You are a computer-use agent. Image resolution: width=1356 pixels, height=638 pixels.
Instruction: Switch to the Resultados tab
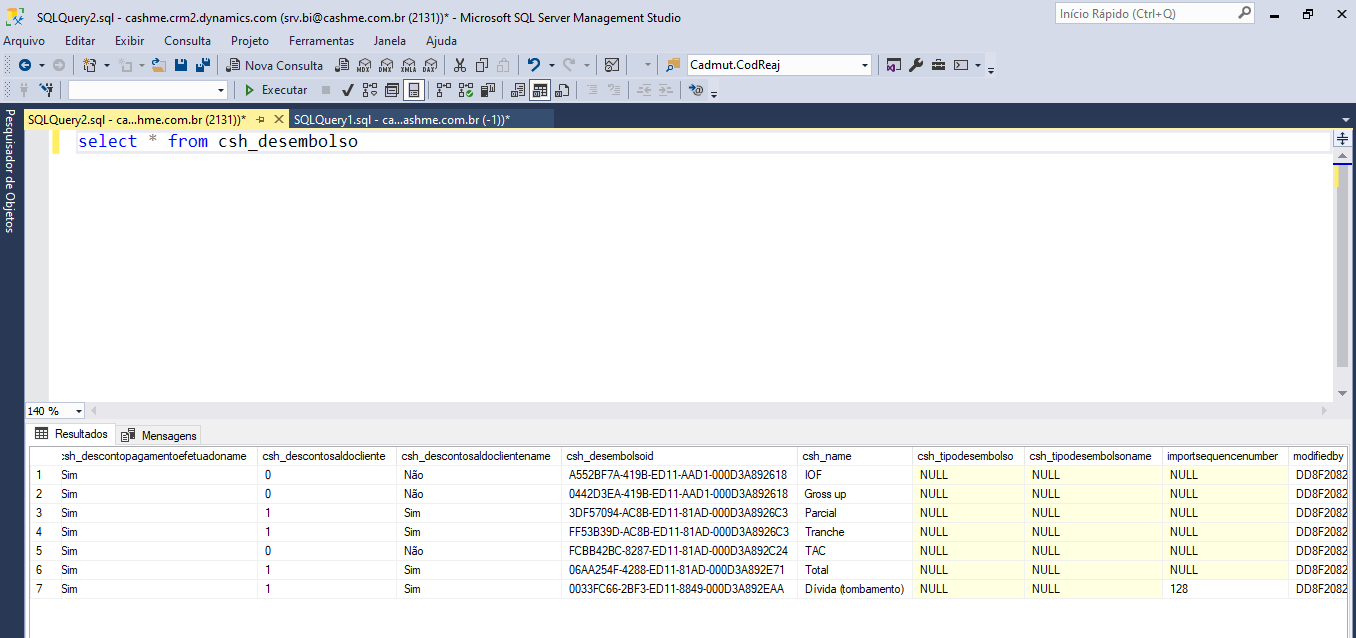tap(71, 434)
